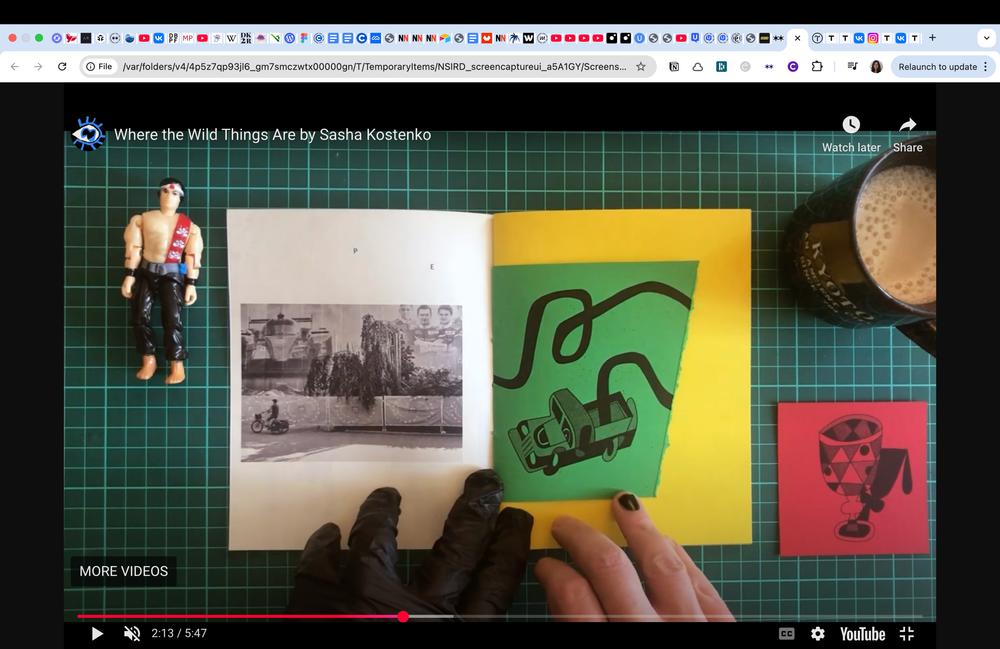The image size is (1000, 649).
Task: Open Chrome's three-dot menu
Action: [x=986, y=66]
